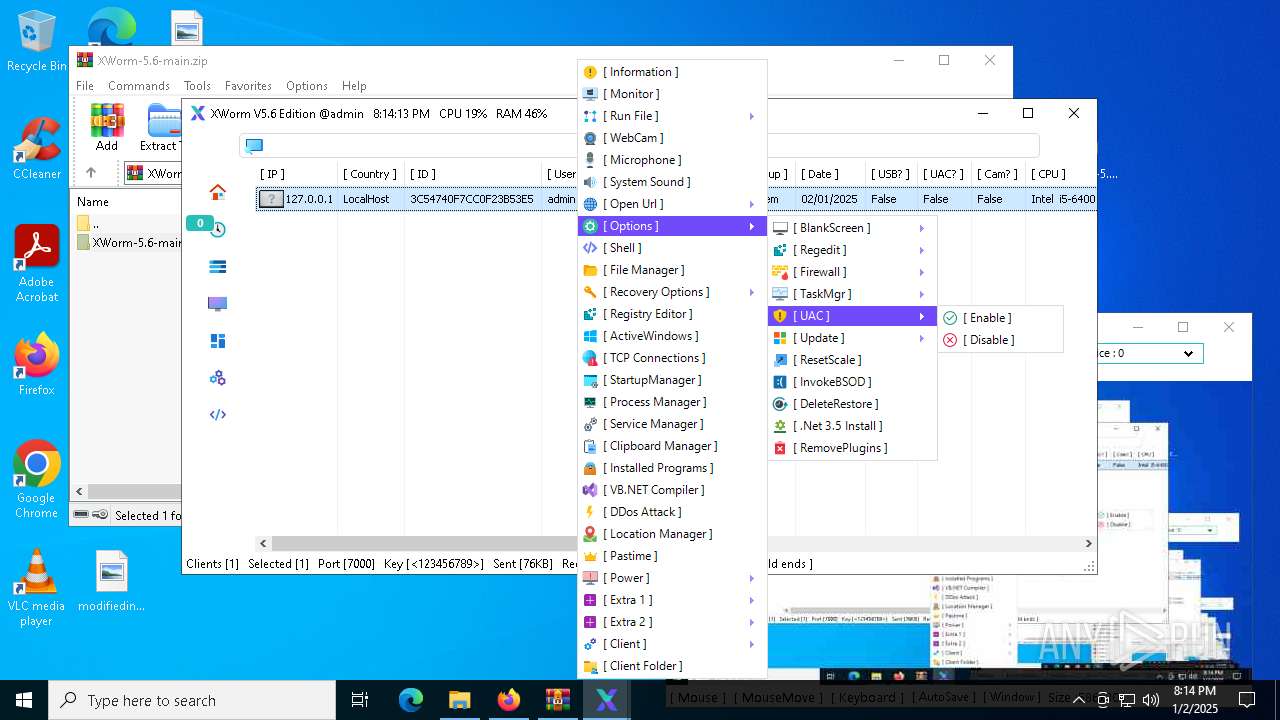The height and width of the screenshot is (720, 1280).
Task: Choose Enable in the UAC submenu
Action: point(1000,318)
